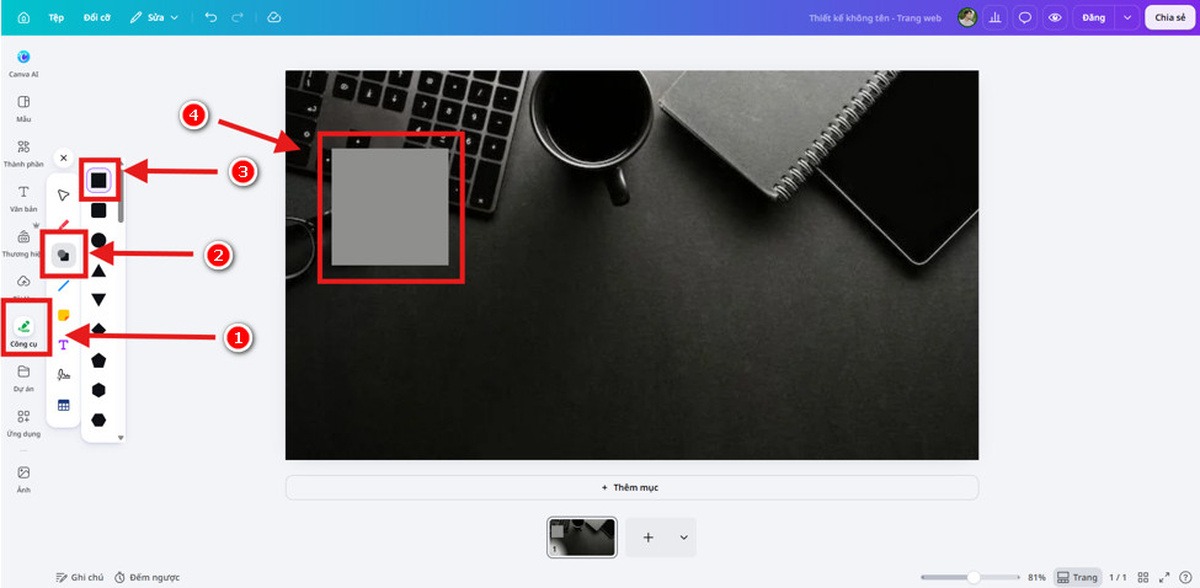Image resolution: width=1200 pixels, height=588 pixels.
Task: Expand the arrow next to Đăng
Action: coord(1128,17)
